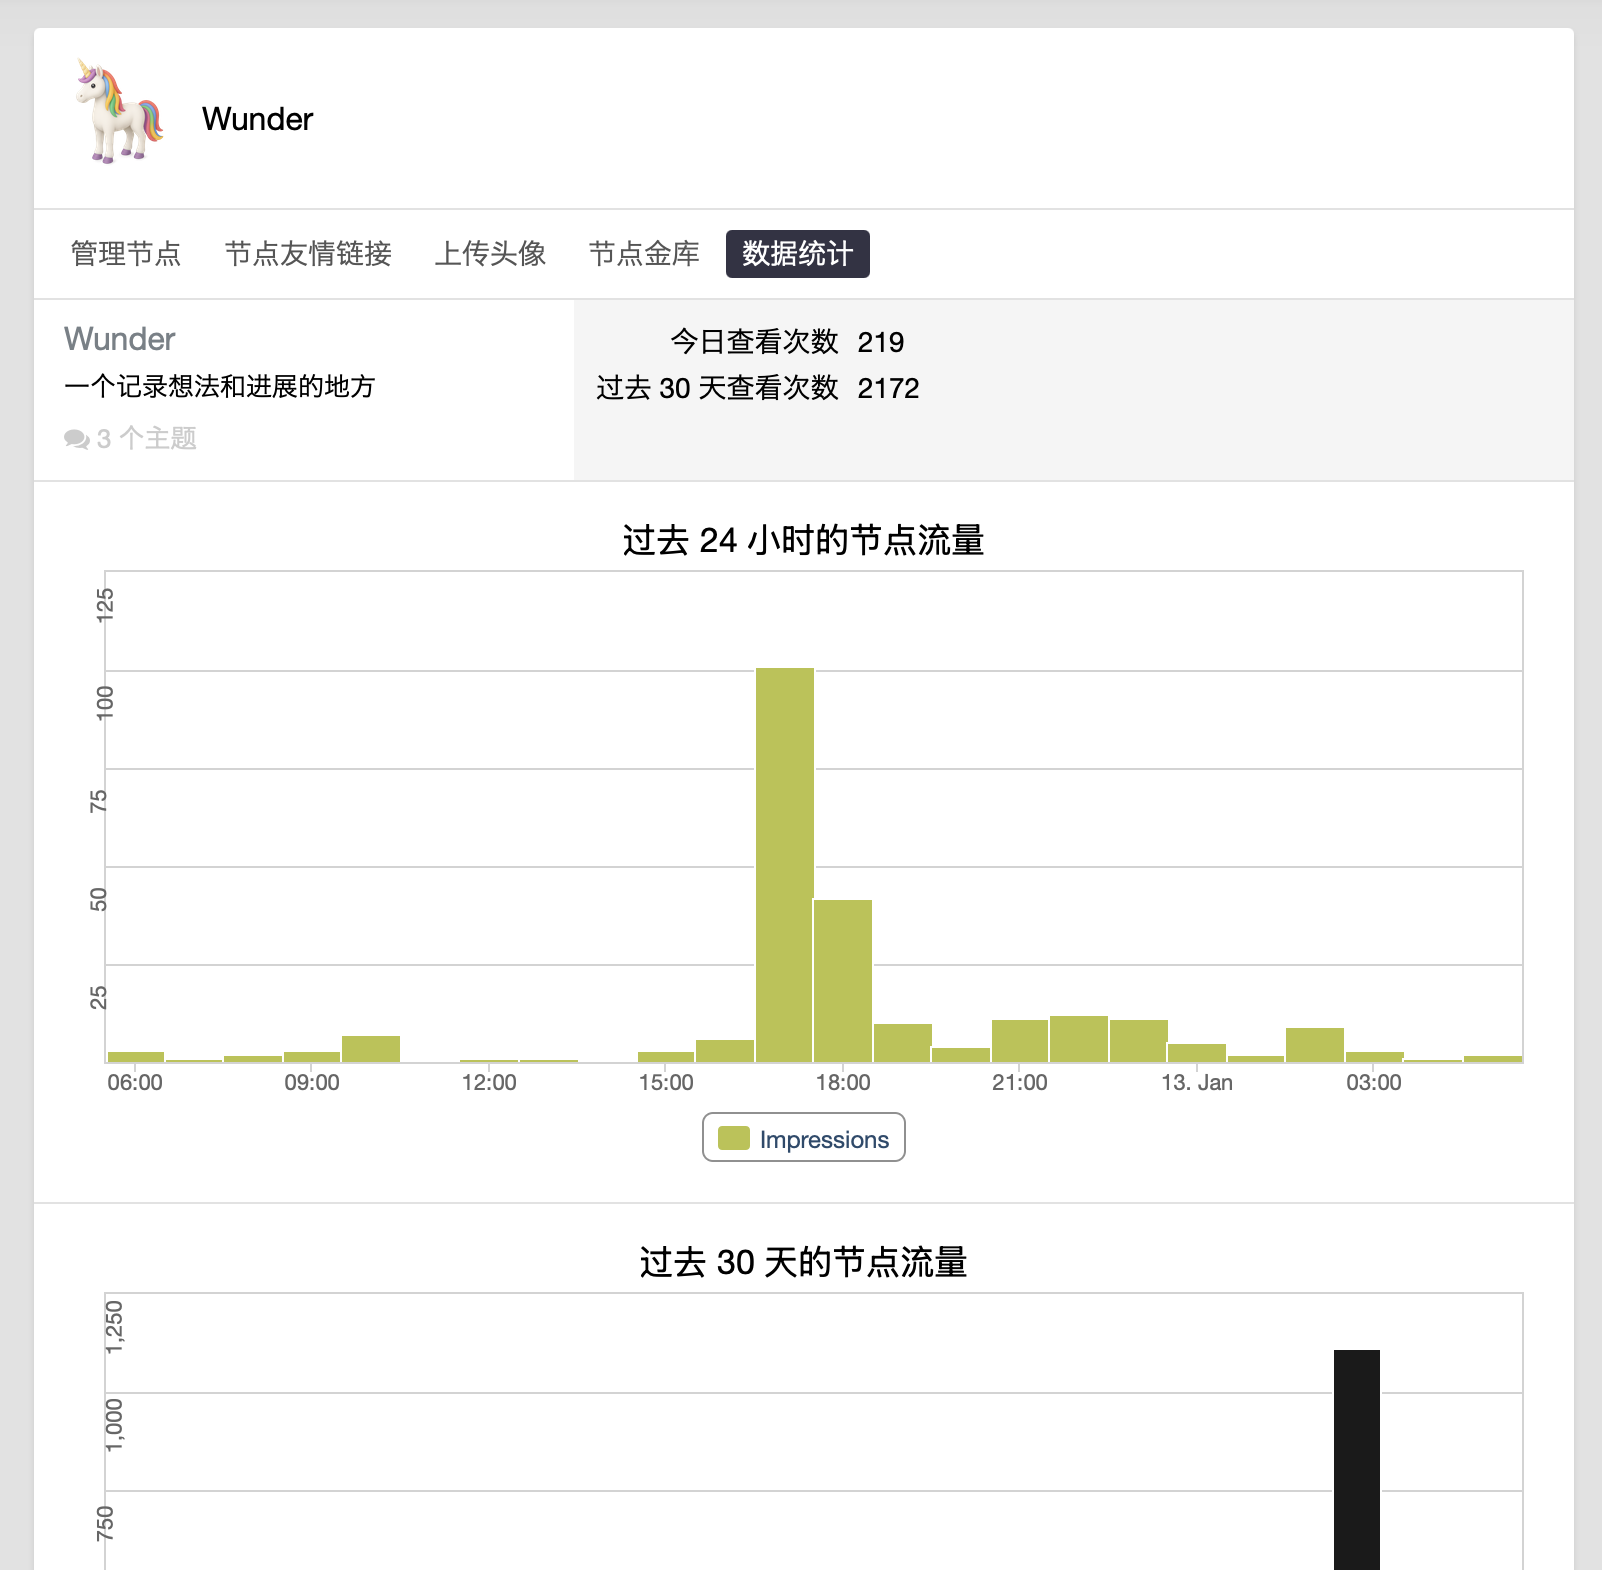Click the black bar in 30-day chart
This screenshot has height=1570, width=1602.
coord(1356,1460)
